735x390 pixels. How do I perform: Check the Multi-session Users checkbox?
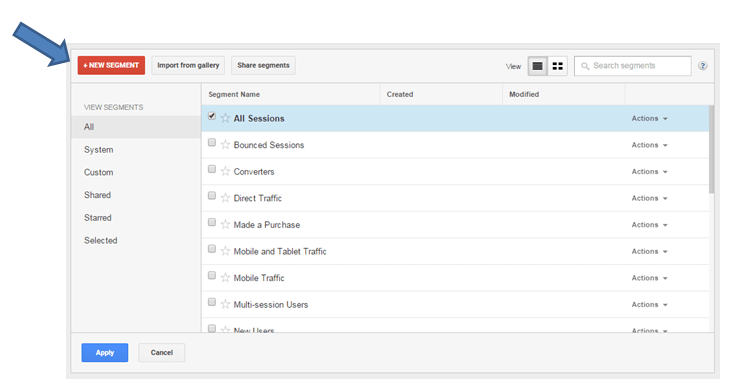[212, 302]
